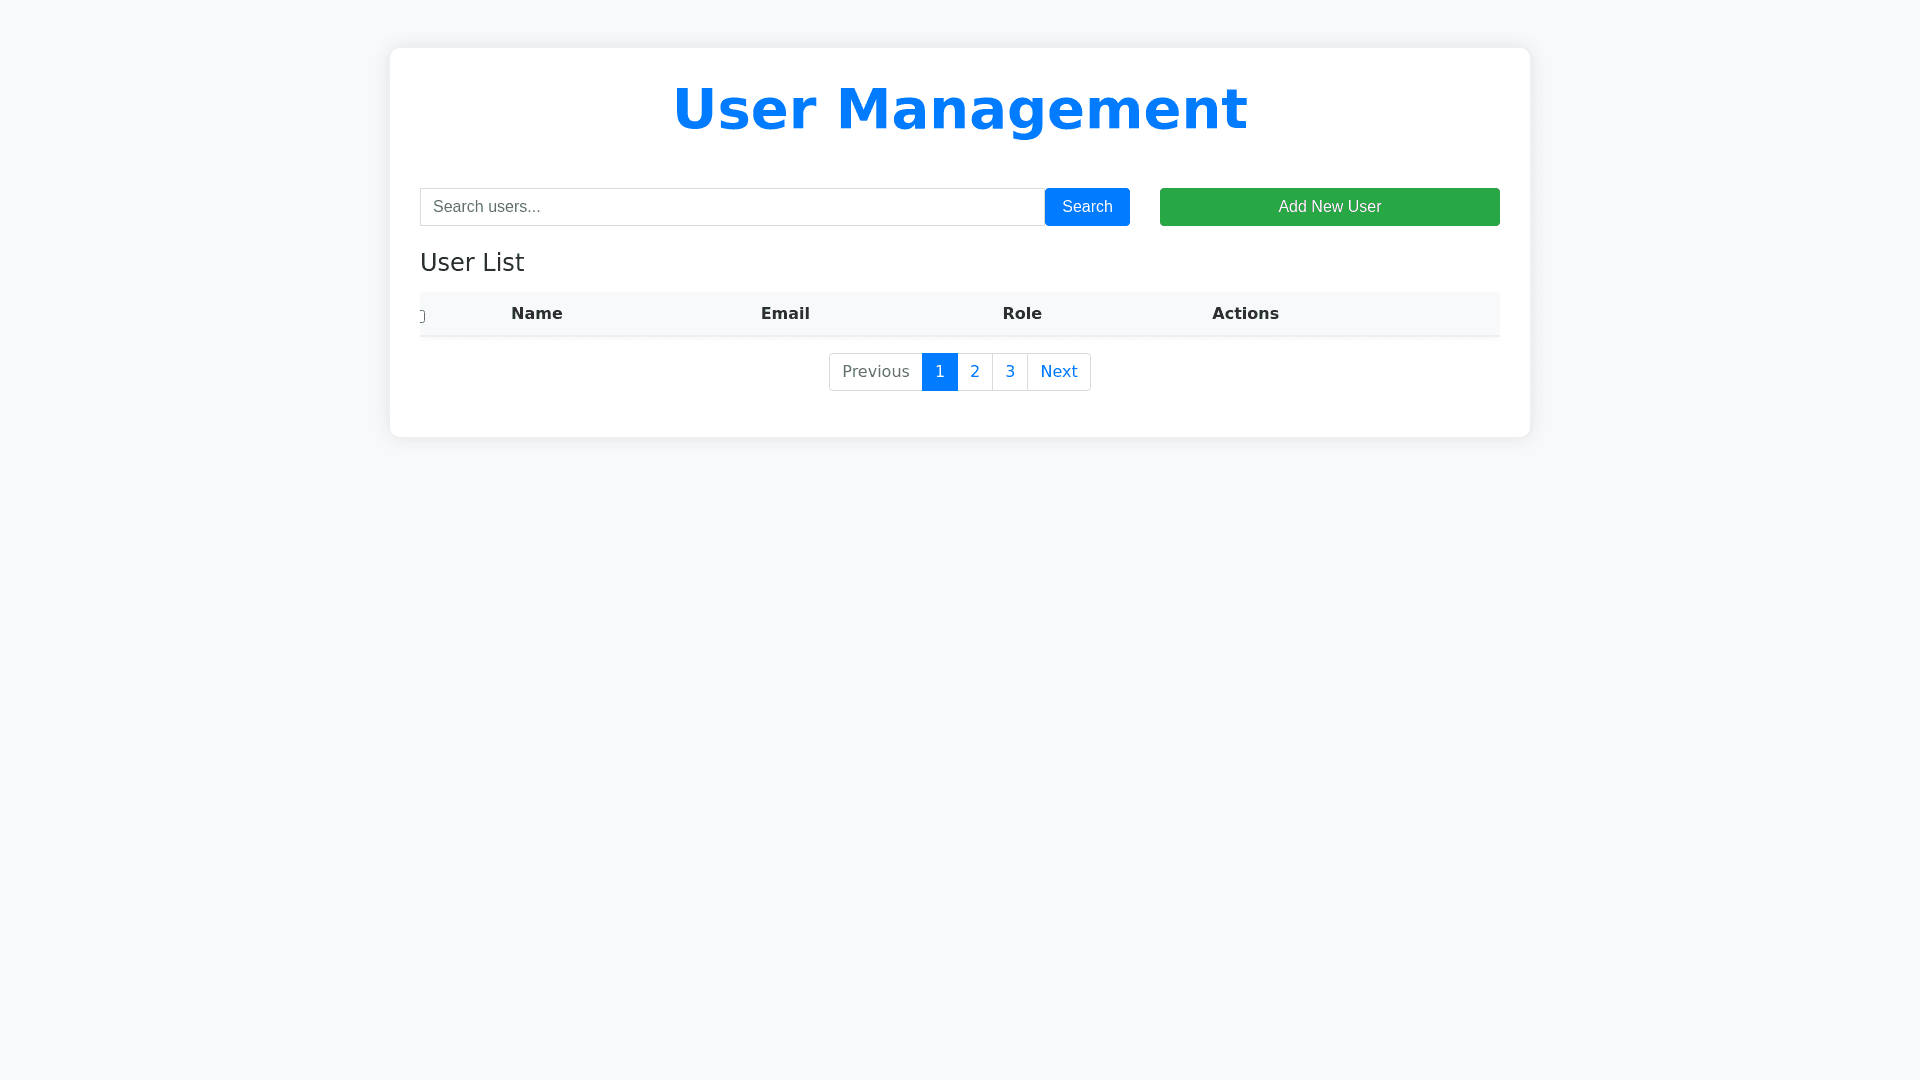This screenshot has width=1920, height=1080.
Task: Go to the Next page
Action: click(1058, 371)
